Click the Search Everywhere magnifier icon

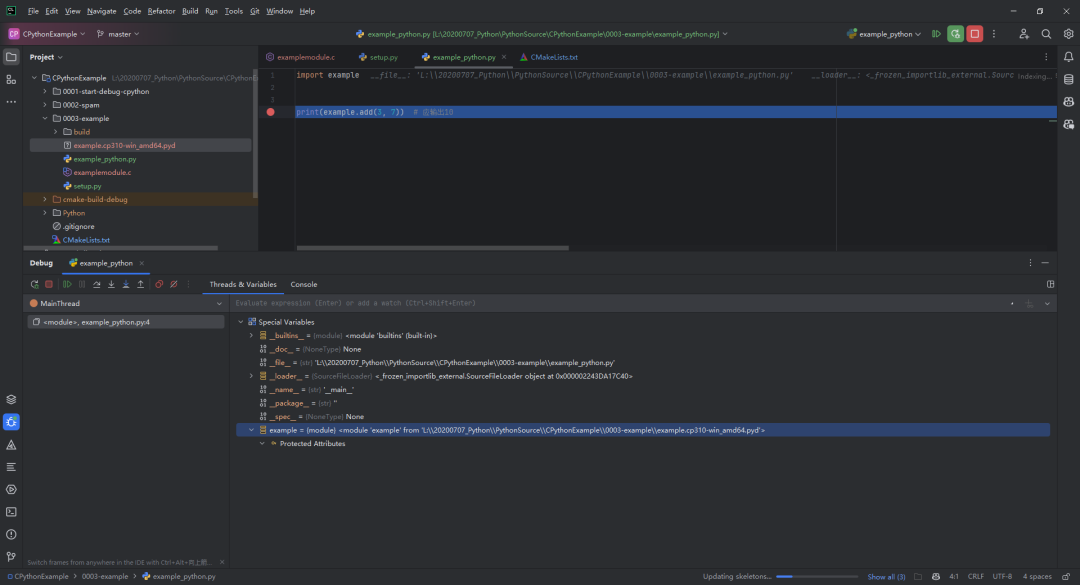[1046, 34]
